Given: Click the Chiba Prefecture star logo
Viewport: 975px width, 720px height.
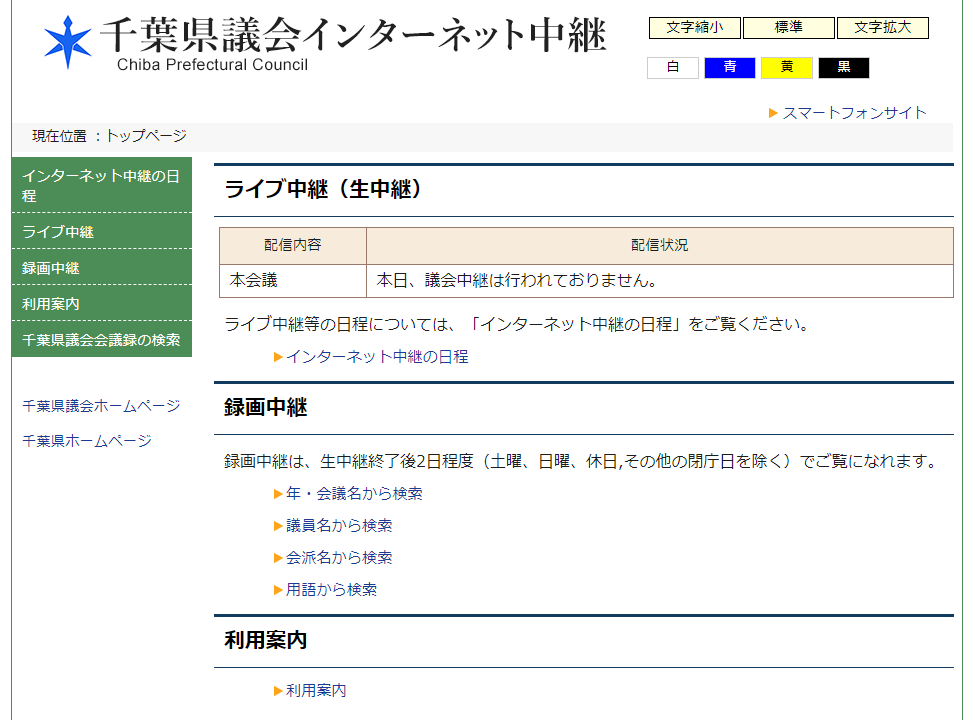Looking at the screenshot, I should click(68, 42).
